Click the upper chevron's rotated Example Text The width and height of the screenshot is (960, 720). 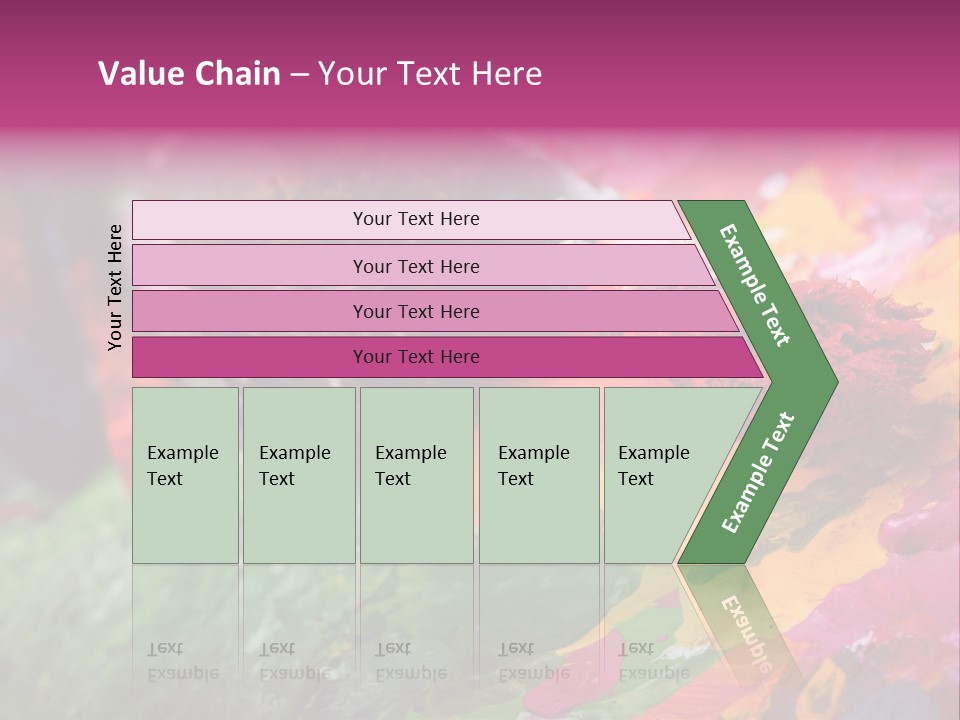point(754,284)
